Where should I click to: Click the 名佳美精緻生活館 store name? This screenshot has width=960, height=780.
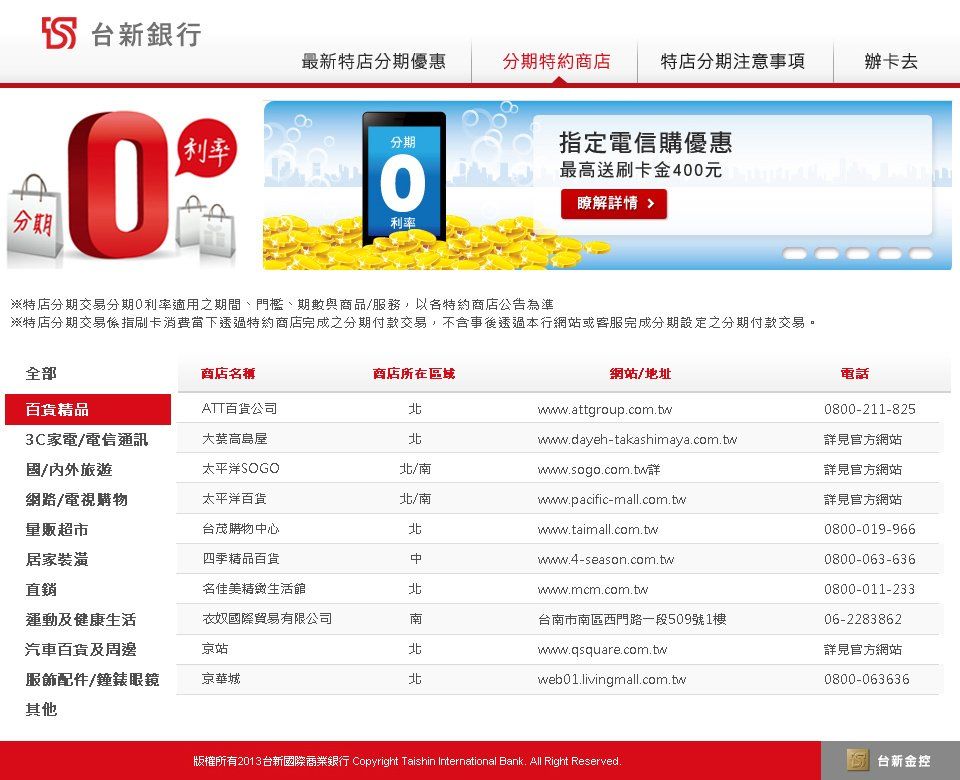click(253, 588)
